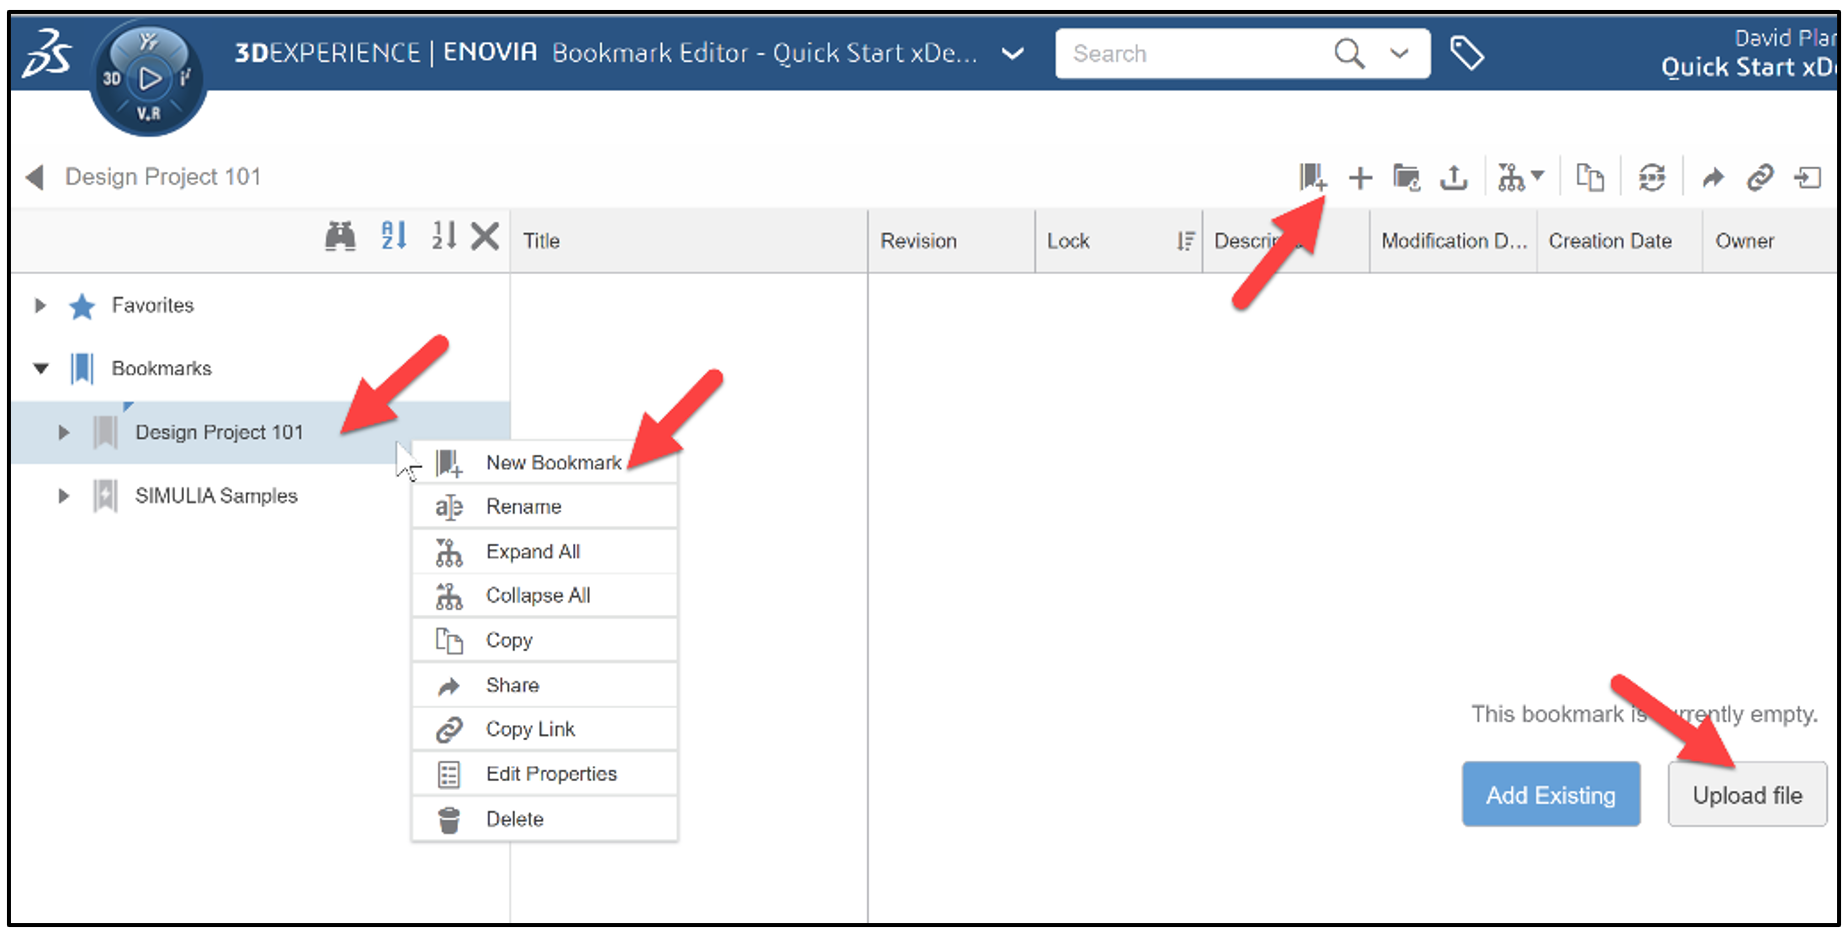
Task: Select the Upload file toolbar icon
Action: tap(1455, 176)
